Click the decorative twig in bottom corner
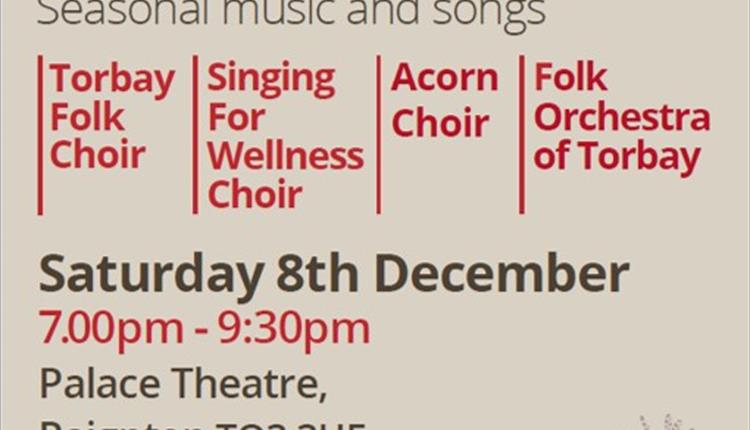Screen dimensions: 750x430 (x=666, y=422)
